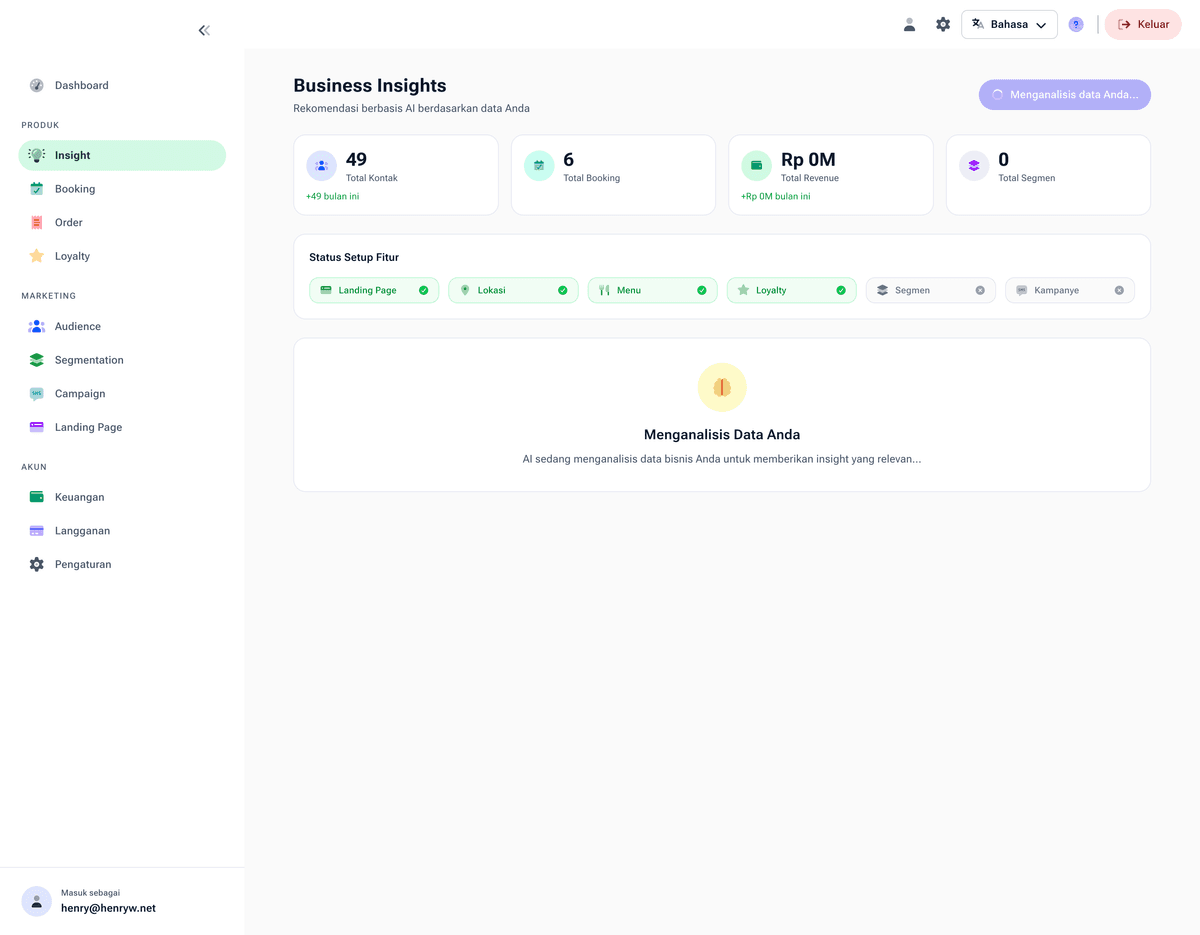Collapse the sidebar with the chevron arrows
The image size is (1200, 935).
204,30
